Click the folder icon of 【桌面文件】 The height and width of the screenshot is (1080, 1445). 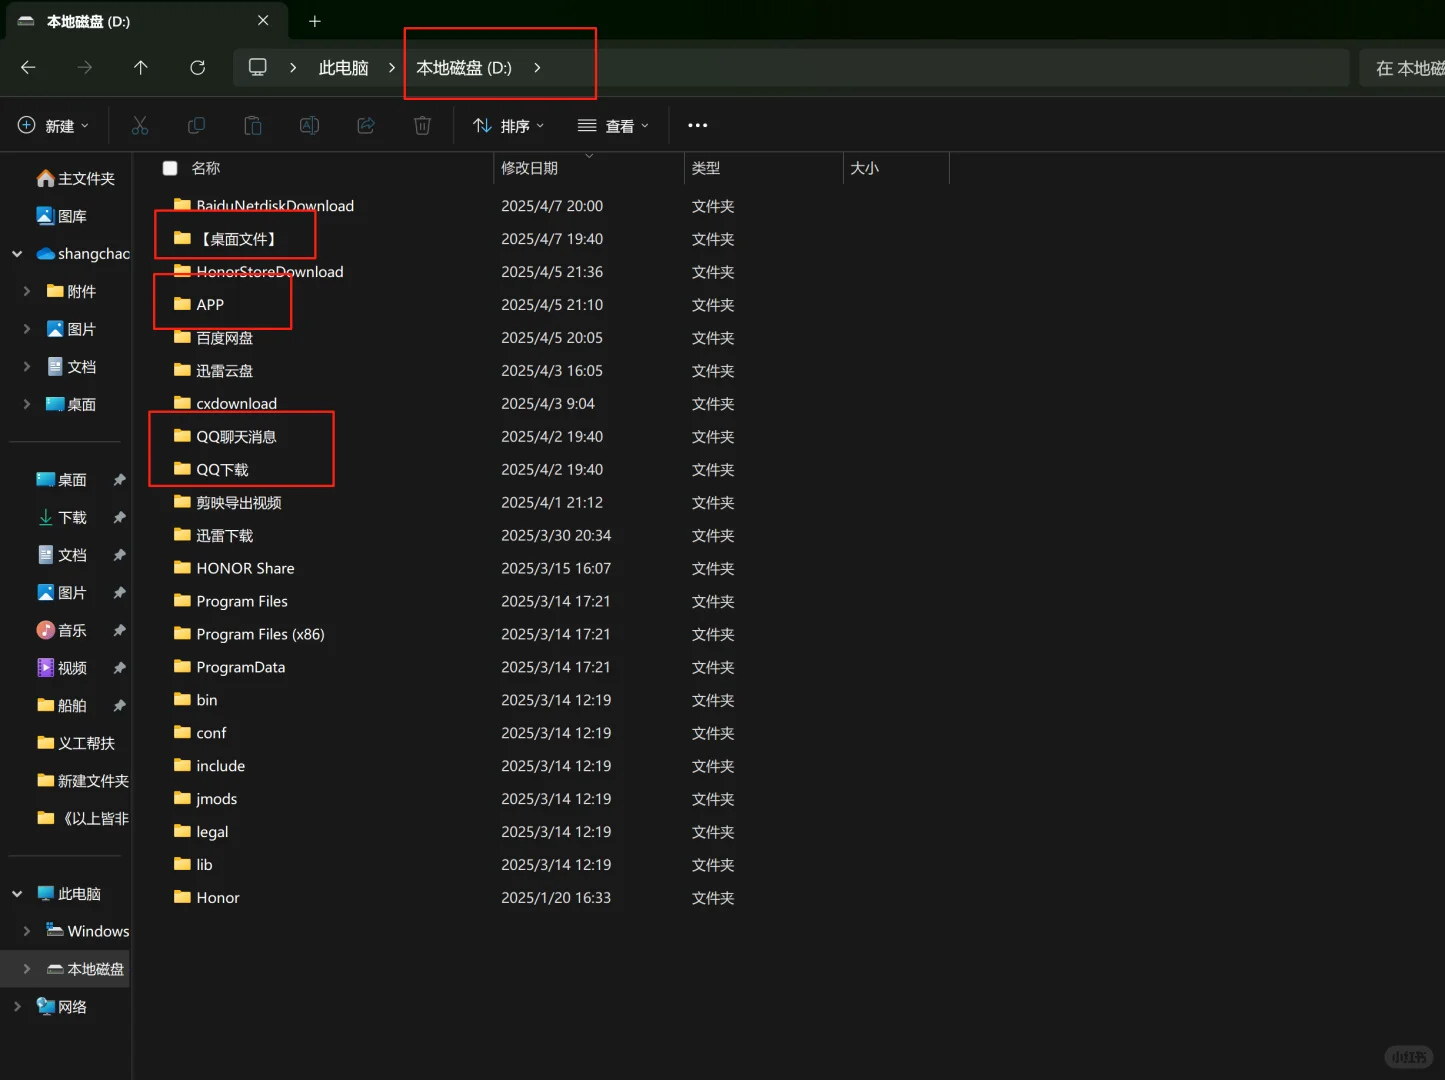point(182,238)
